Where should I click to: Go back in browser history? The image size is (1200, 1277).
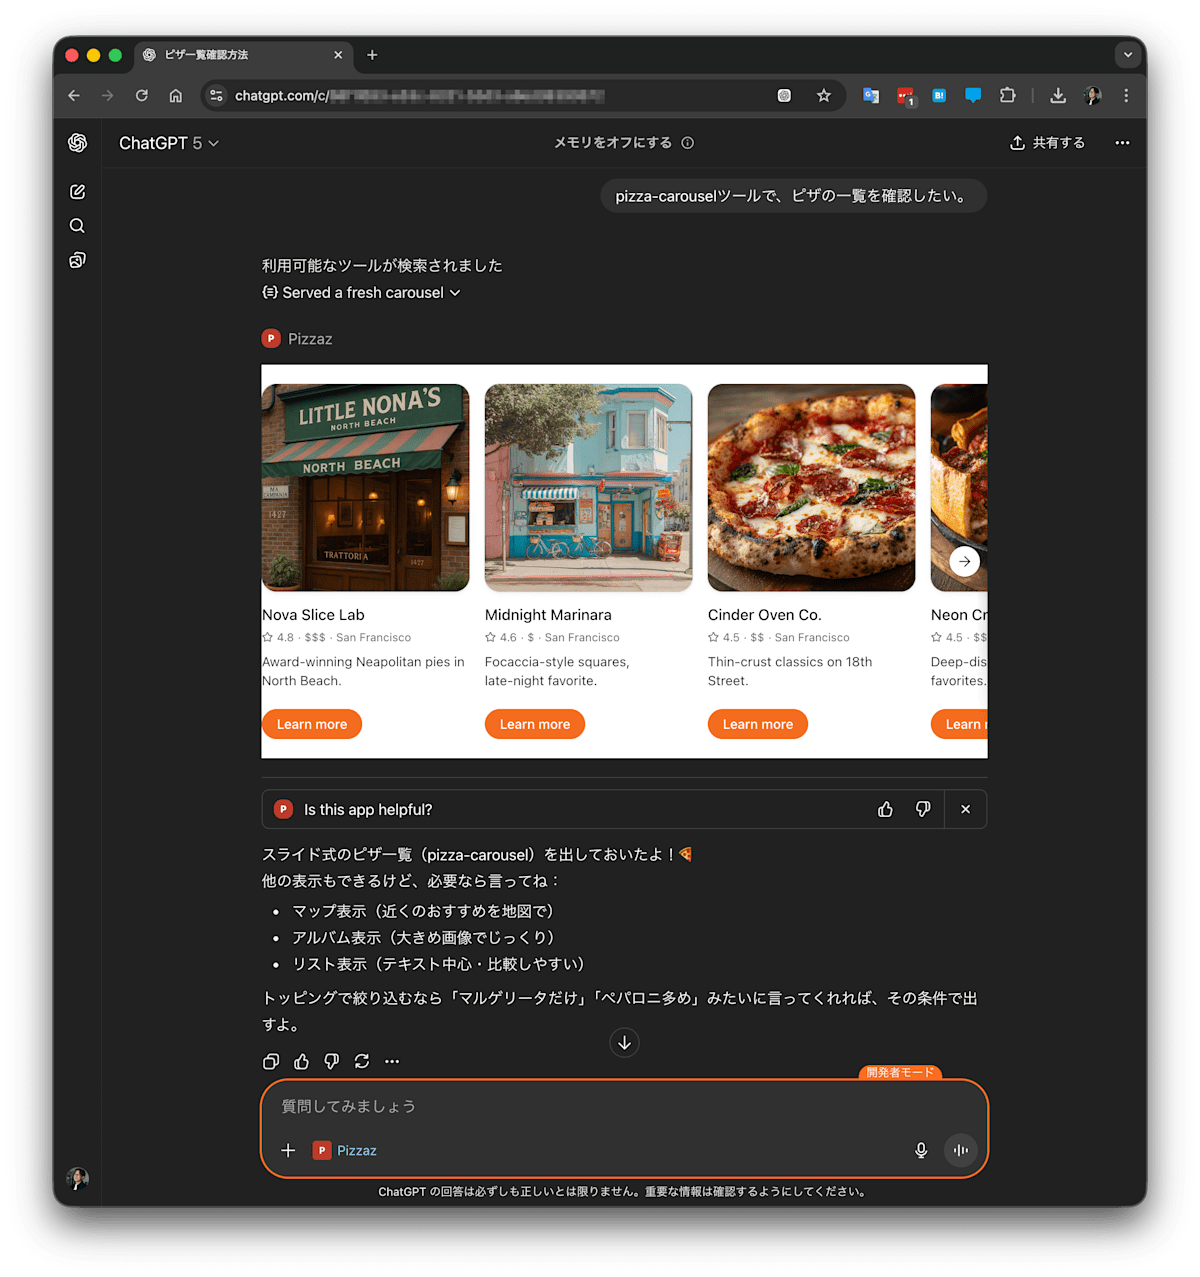pyautogui.click(x=74, y=96)
